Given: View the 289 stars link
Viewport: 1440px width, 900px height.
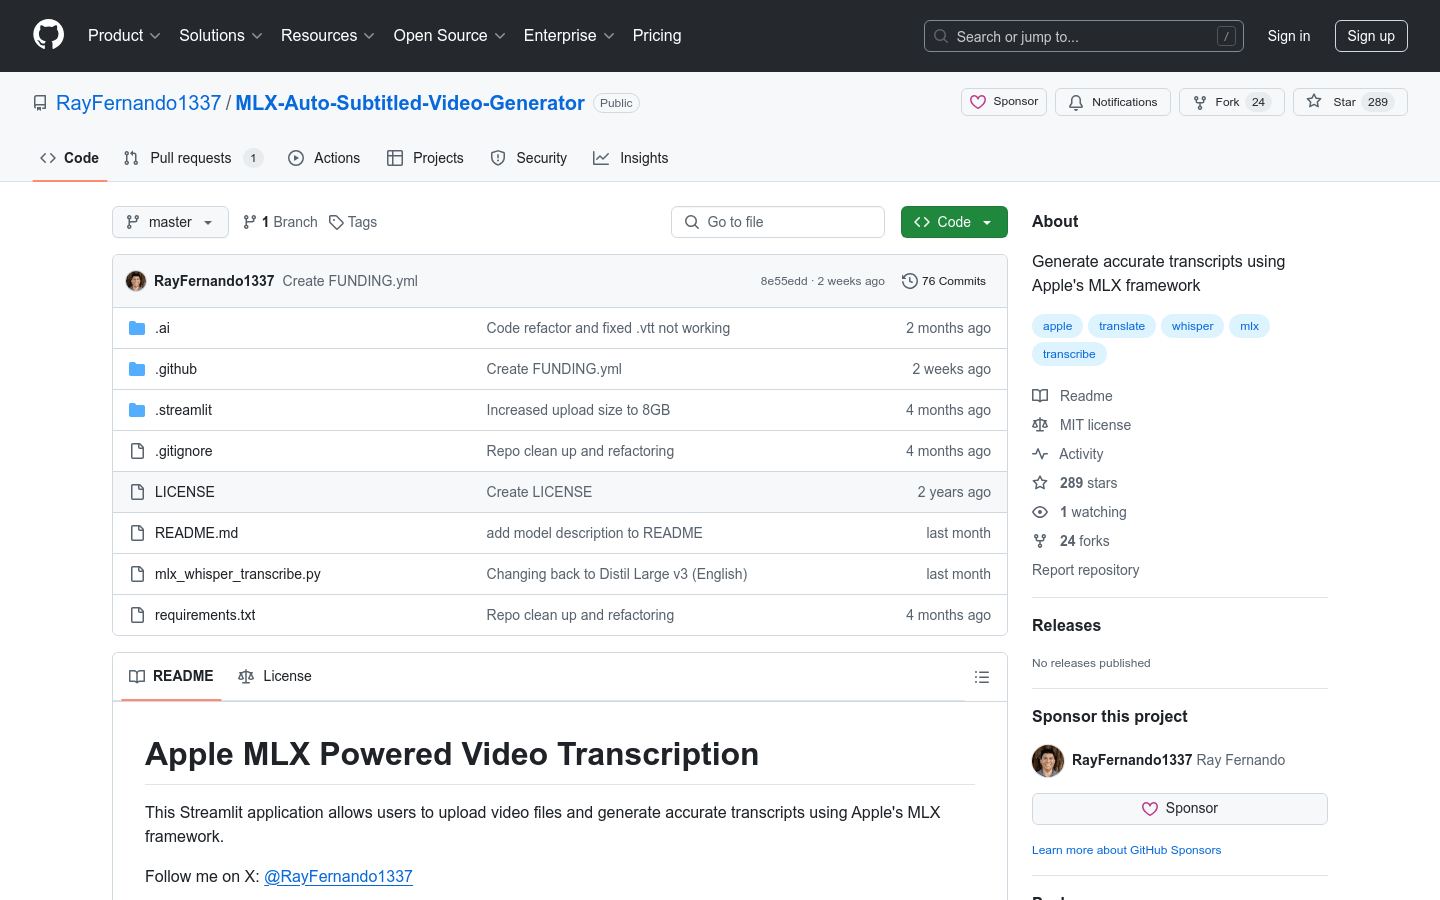Looking at the screenshot, I should pyautogui.click(x=1075, y=483).
